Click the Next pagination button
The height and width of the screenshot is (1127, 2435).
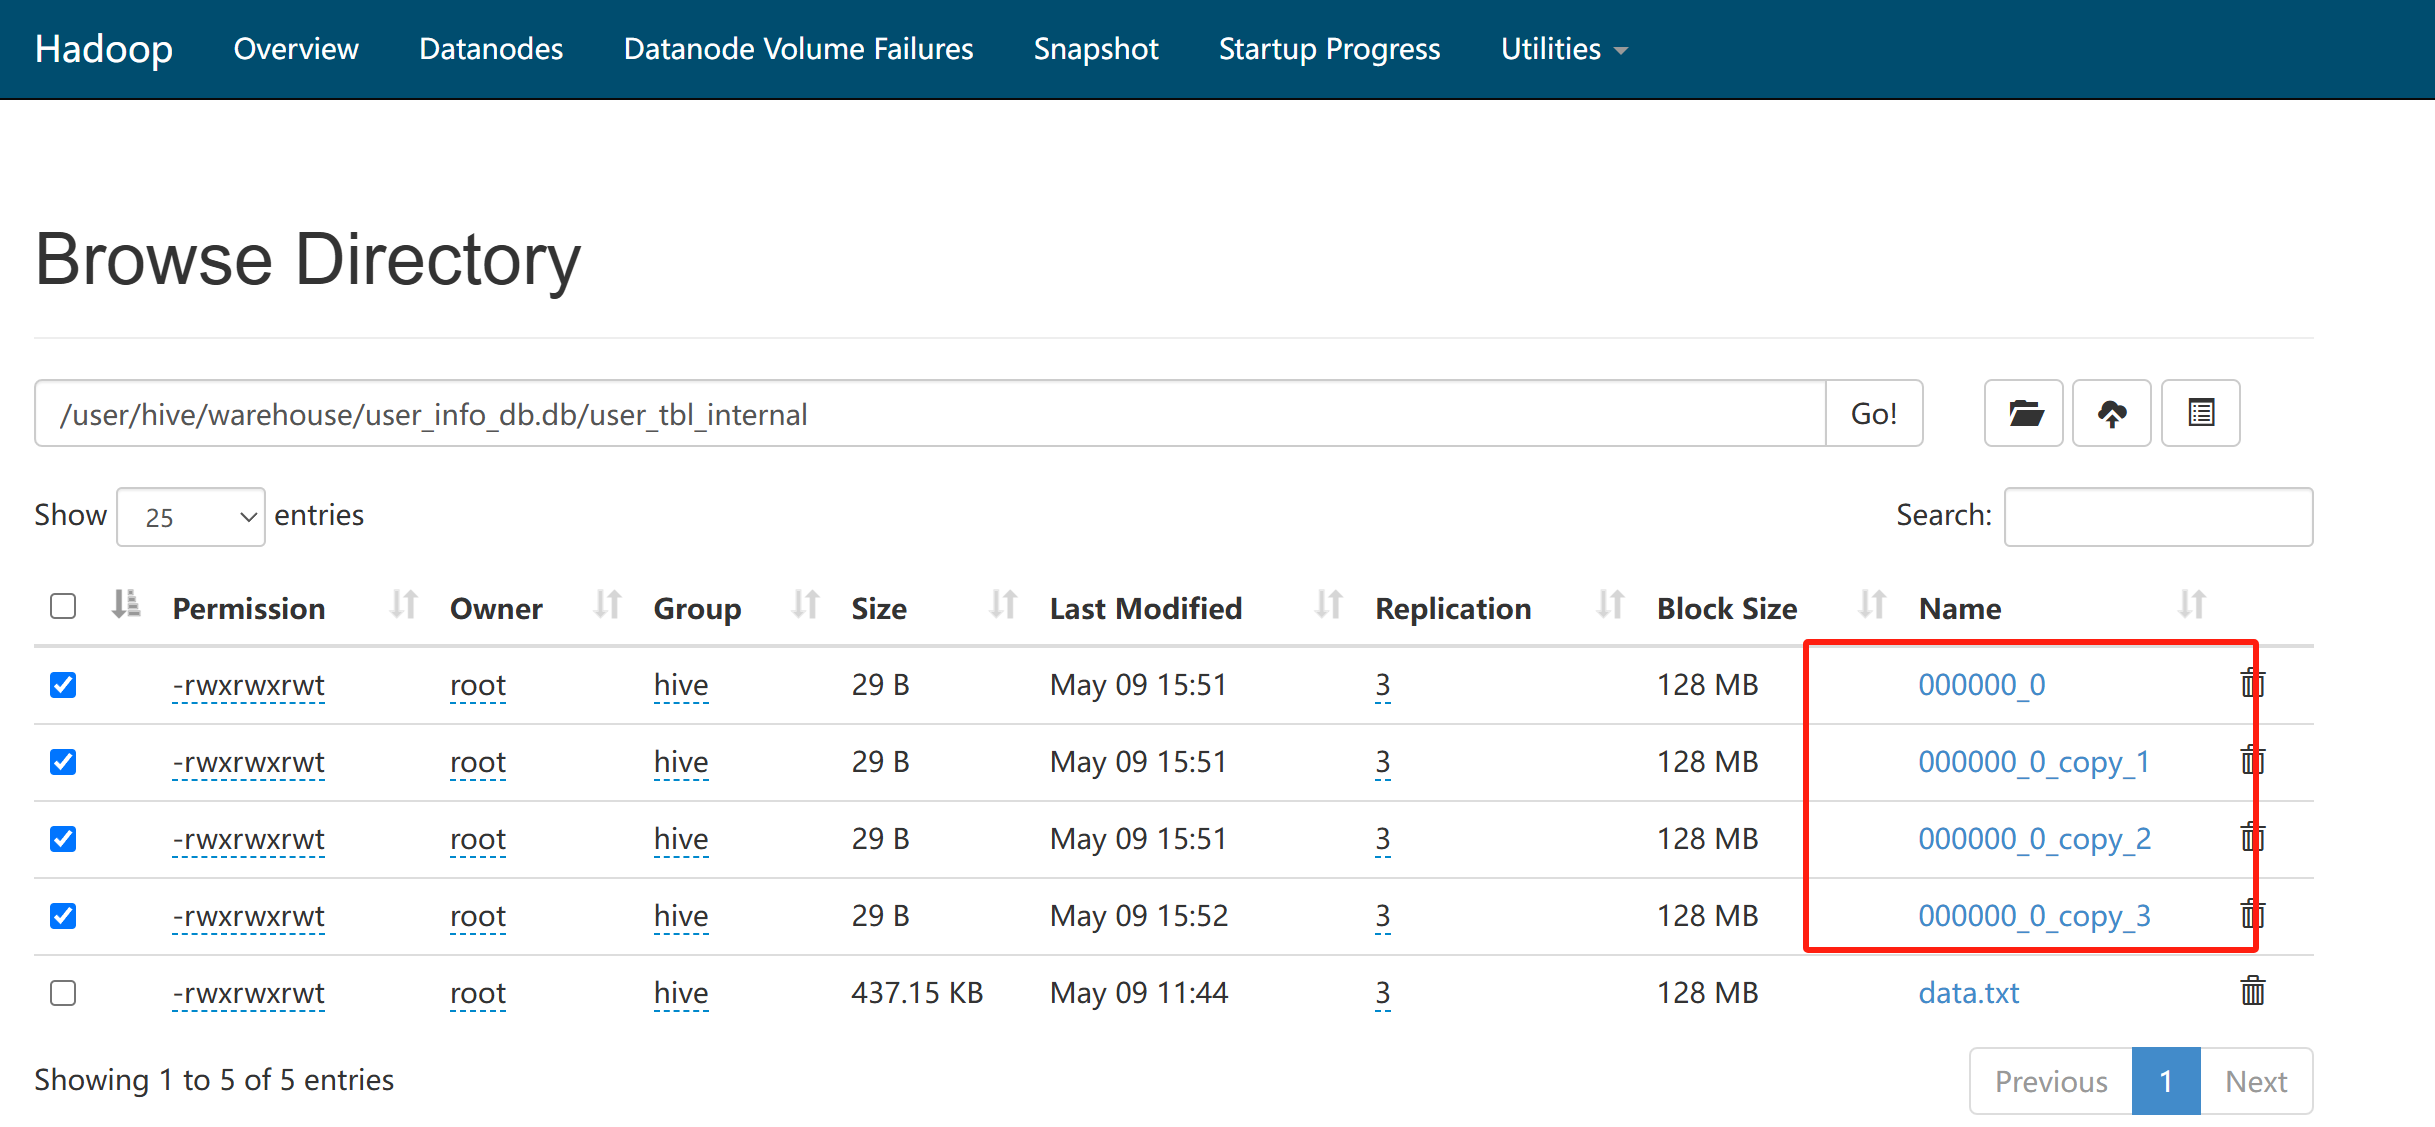pos(2256,1081)
